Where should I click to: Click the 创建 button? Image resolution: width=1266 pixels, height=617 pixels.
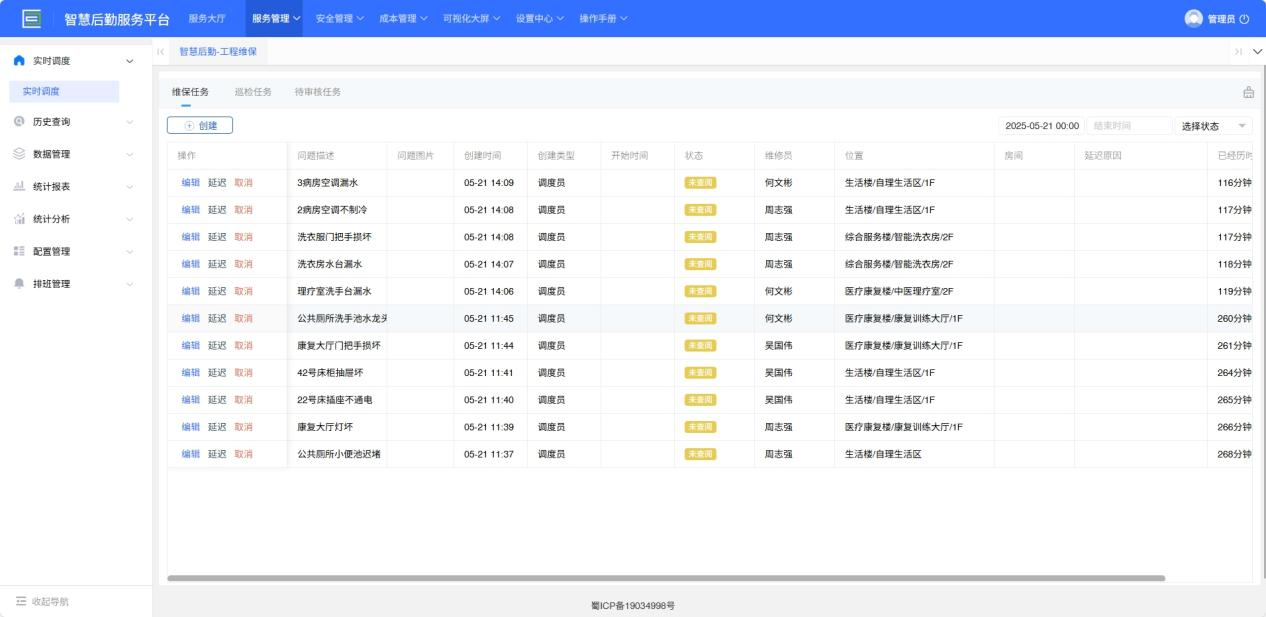[200, 125]
